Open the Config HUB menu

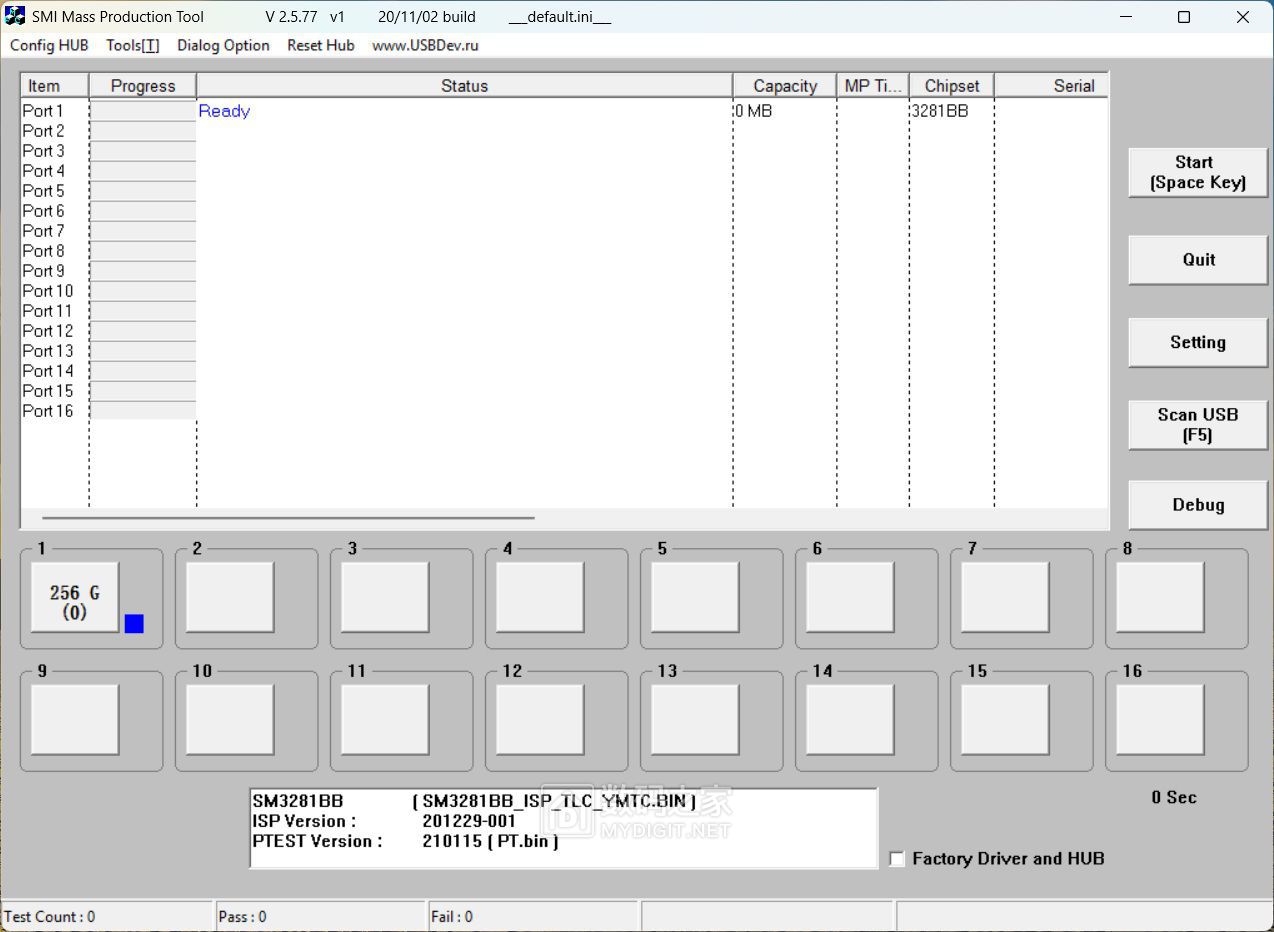[x=49, y=45]
